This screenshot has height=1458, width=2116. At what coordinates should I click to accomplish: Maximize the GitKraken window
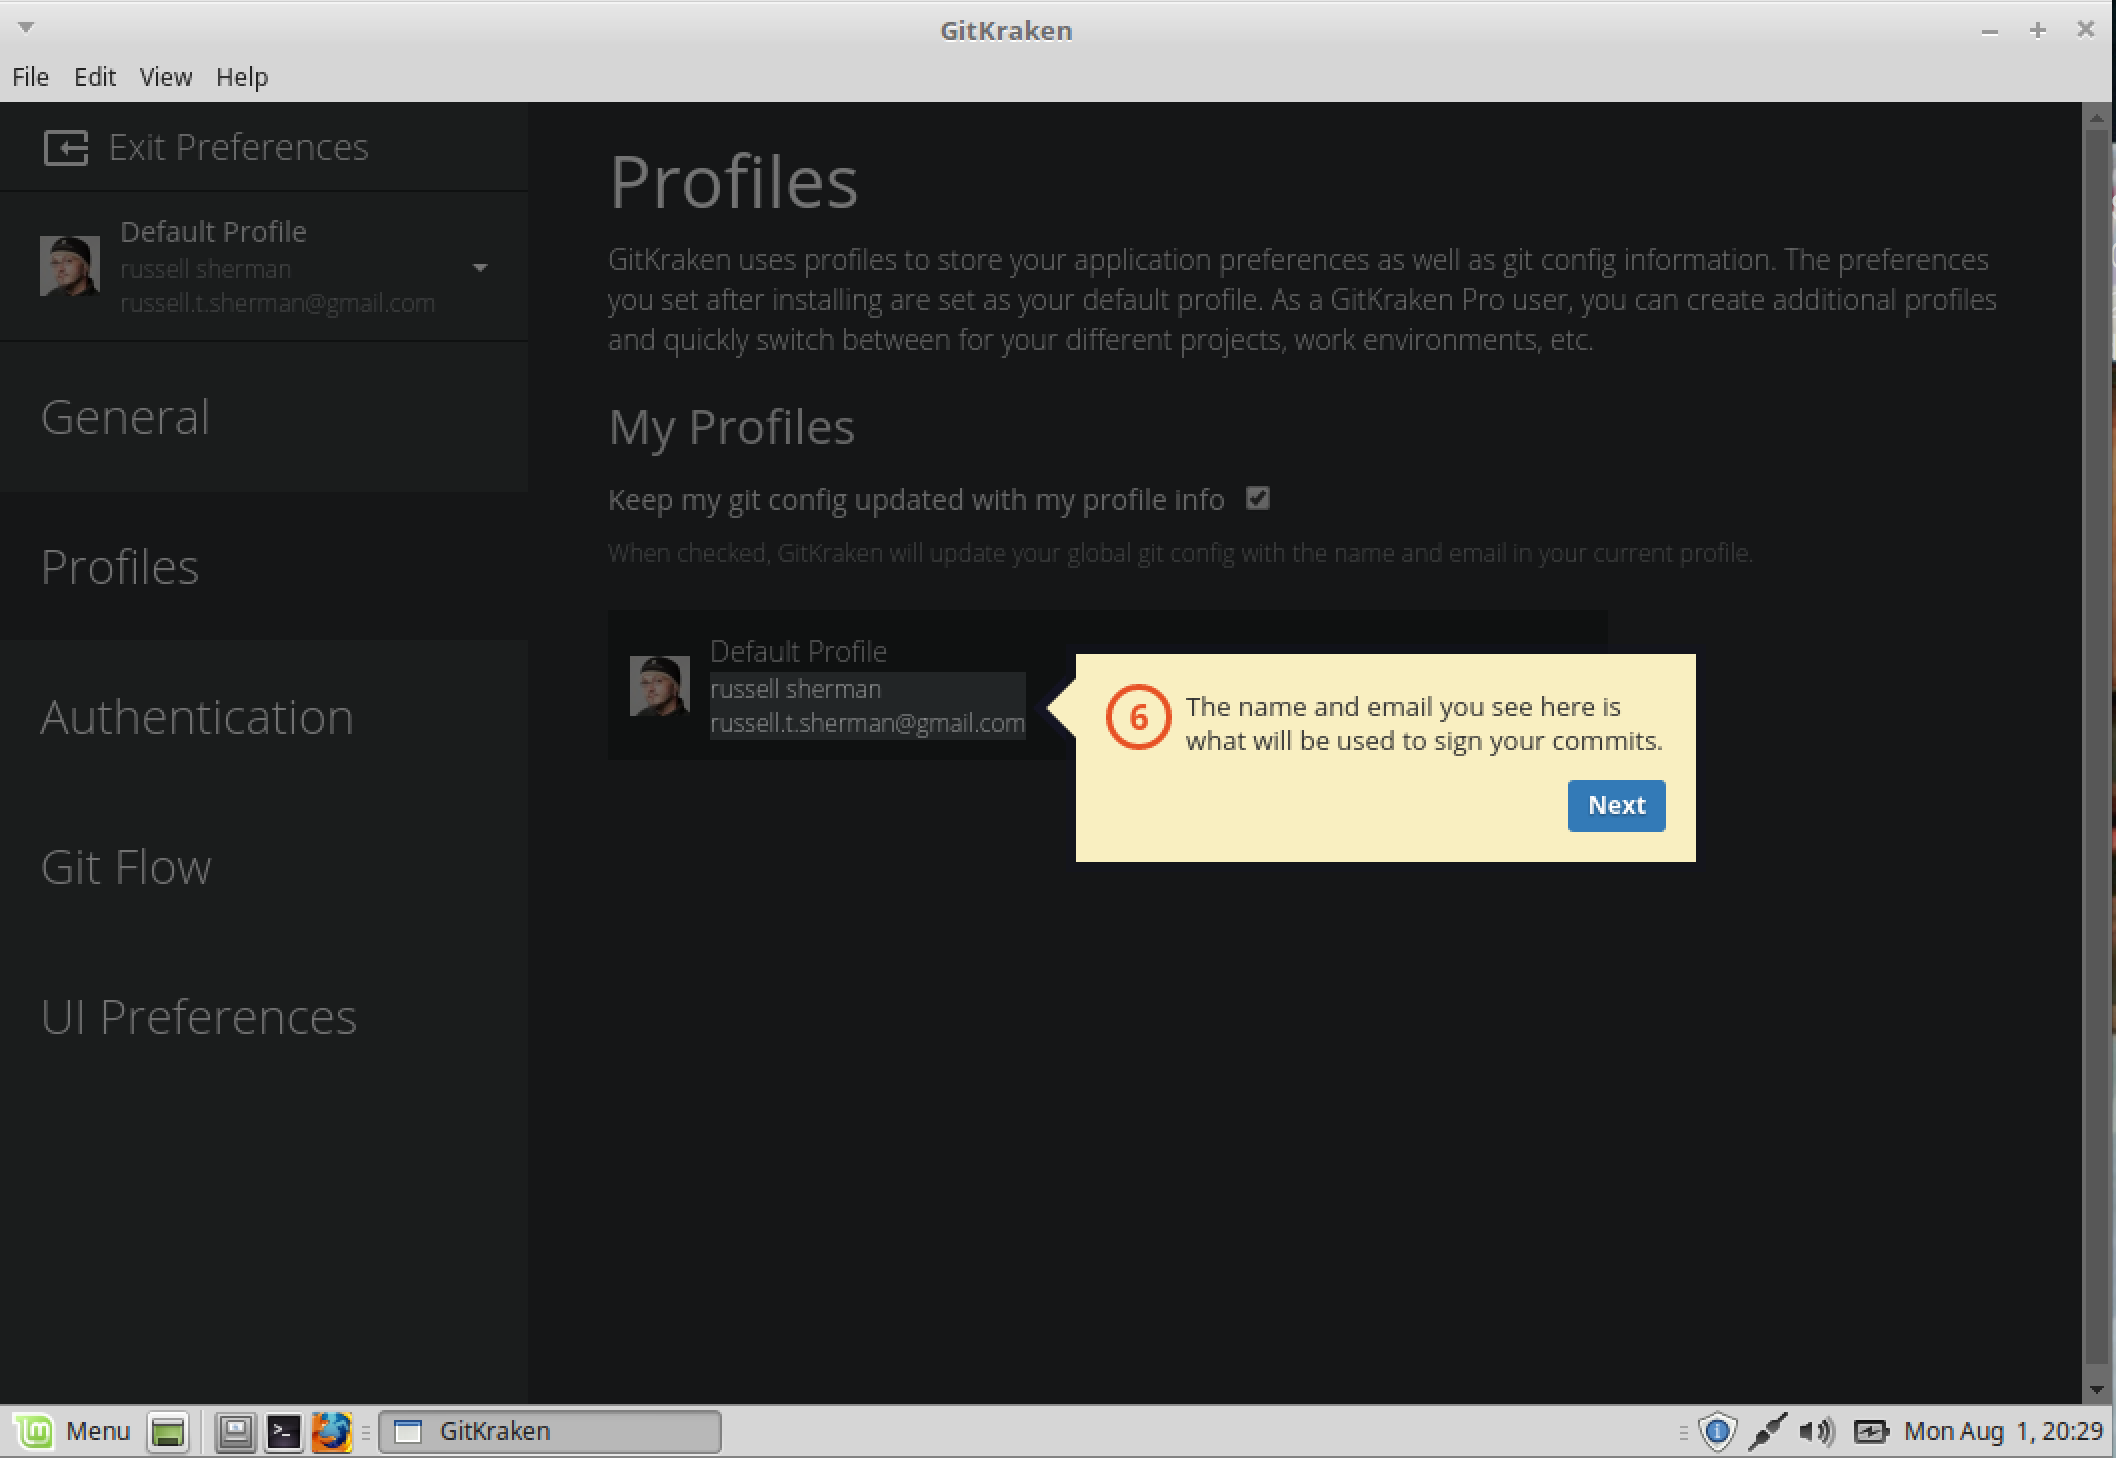point(2037,31)
